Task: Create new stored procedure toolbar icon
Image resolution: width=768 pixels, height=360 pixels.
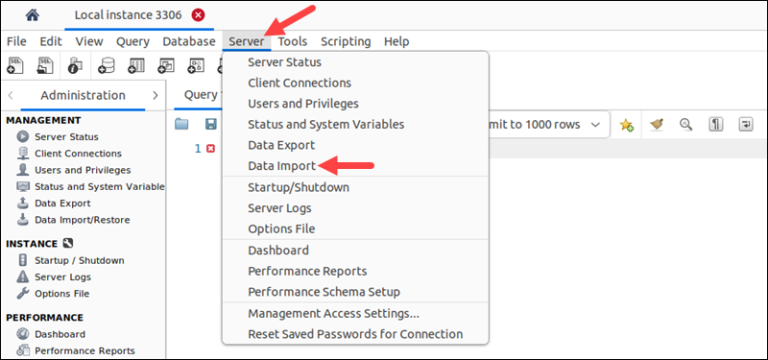Action: [196, 66]
